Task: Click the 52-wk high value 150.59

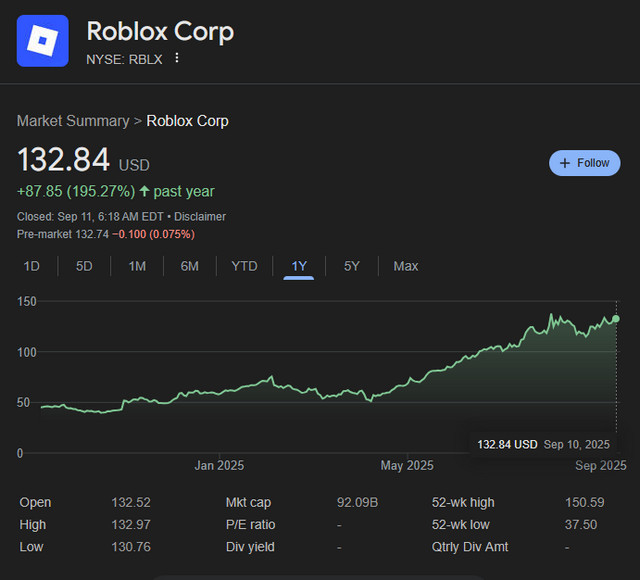Action: (x=585, y=502)
